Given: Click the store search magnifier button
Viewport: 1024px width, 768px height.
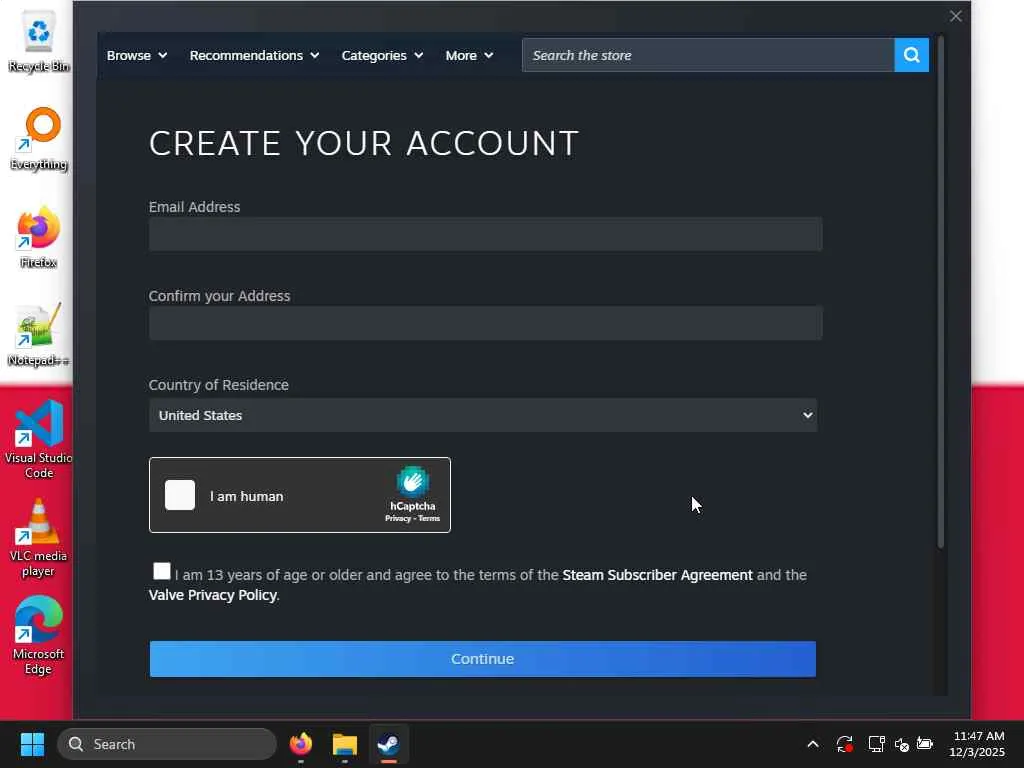Looking at the screenshot, I should click(911, 56).
